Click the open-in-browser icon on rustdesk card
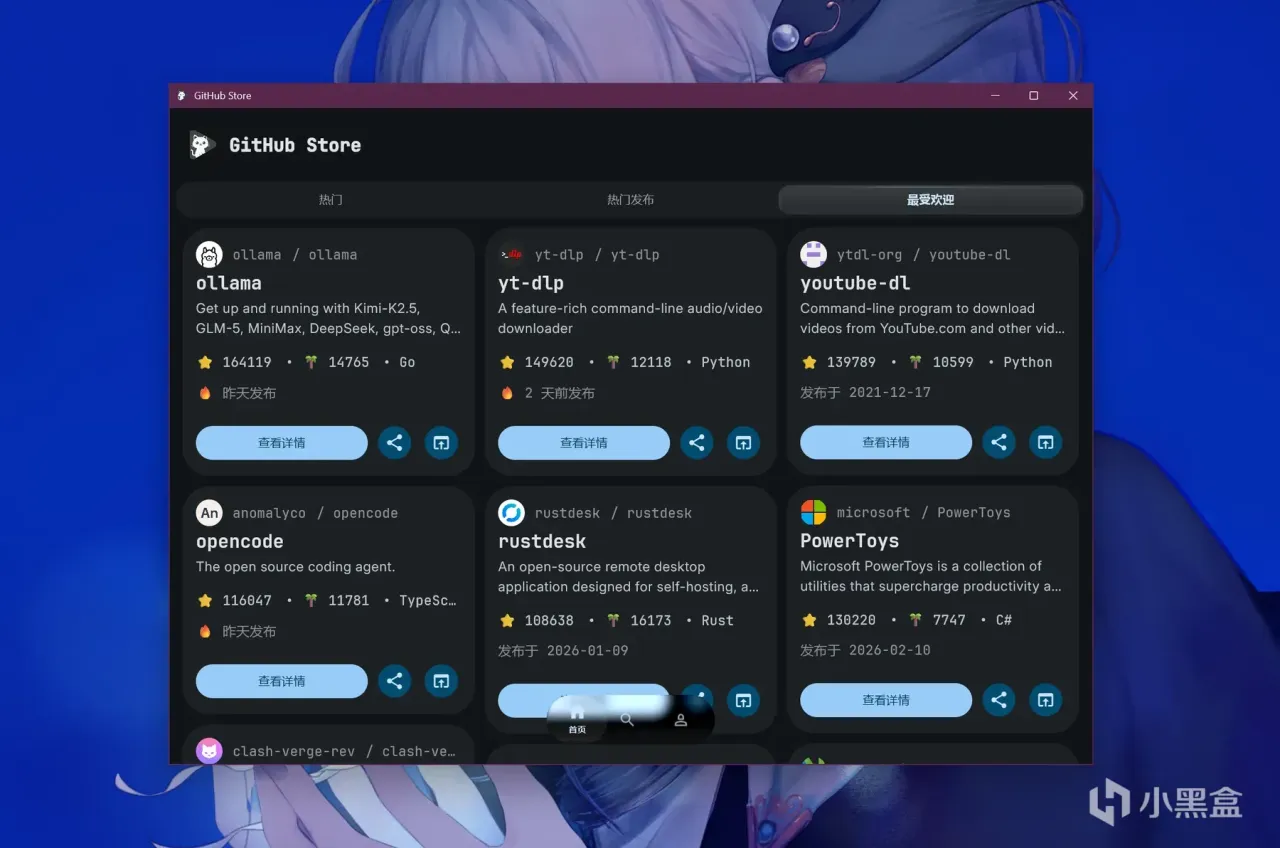This screenshot has width=1280, height=848. pyautogui.click(x=743, y=700)
